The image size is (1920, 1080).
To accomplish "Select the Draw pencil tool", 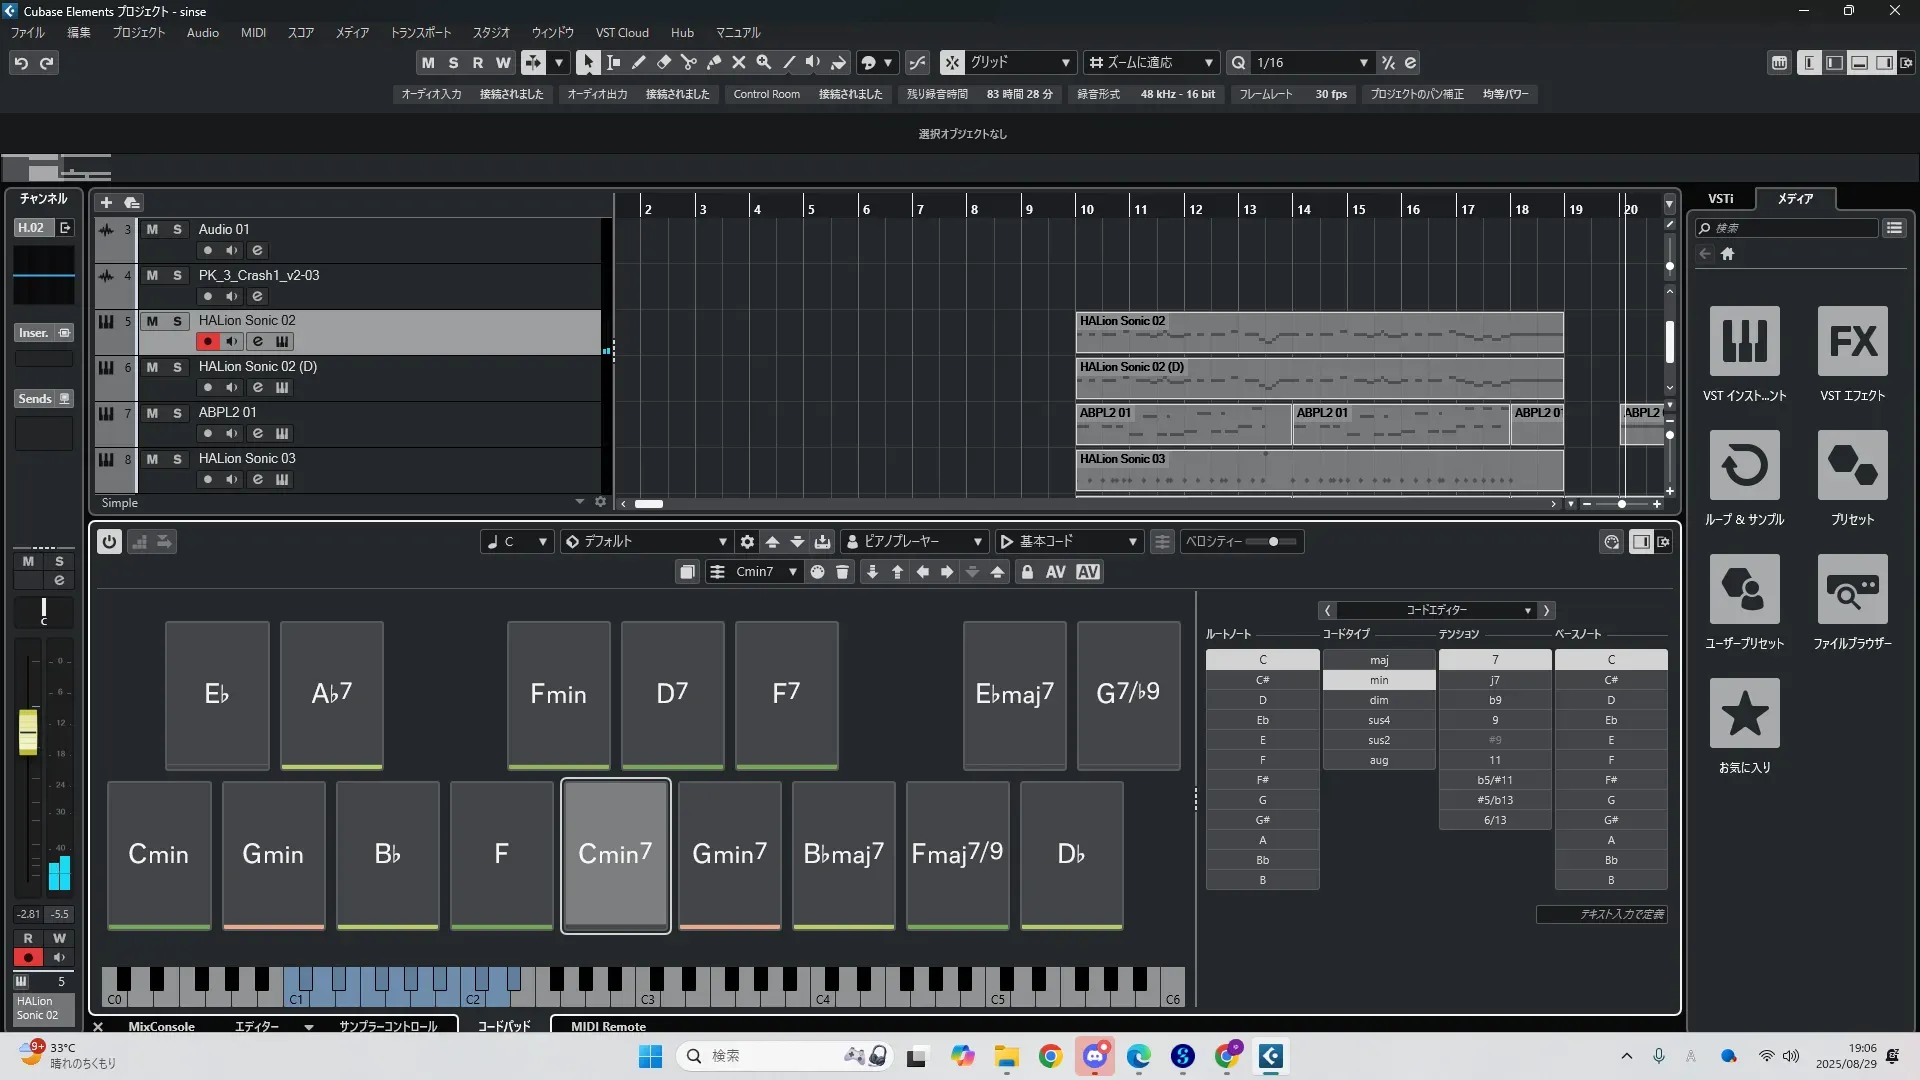I will (x=638, y=63).
